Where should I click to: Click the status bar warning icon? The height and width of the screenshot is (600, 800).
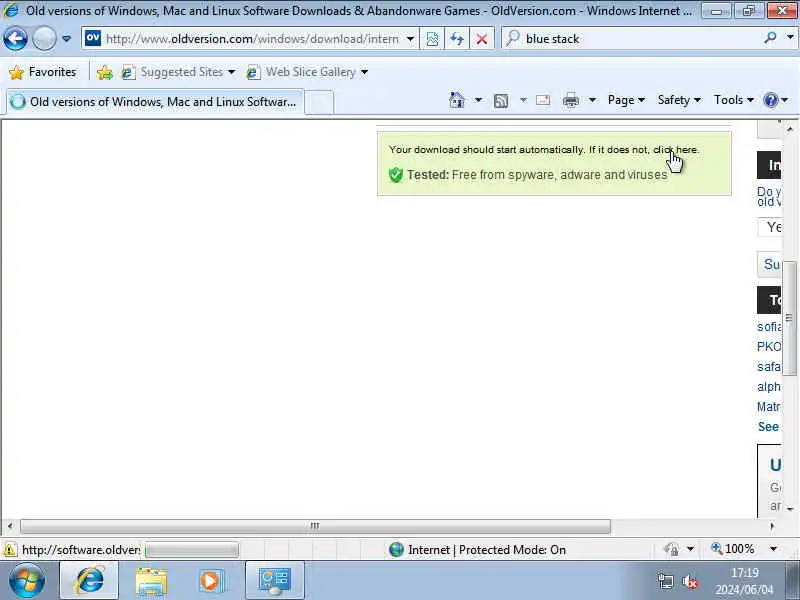[x=10, y=549]
